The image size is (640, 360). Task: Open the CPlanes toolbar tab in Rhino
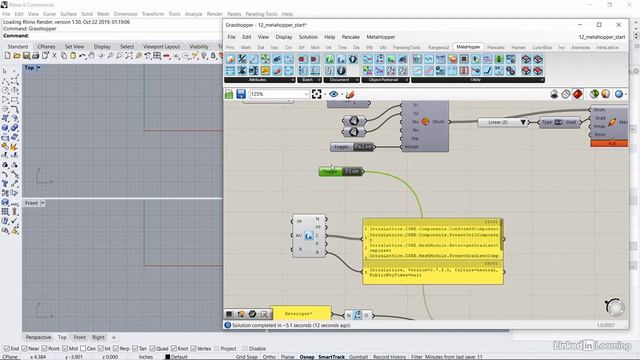pyautogui.click(x=46, y=47)
